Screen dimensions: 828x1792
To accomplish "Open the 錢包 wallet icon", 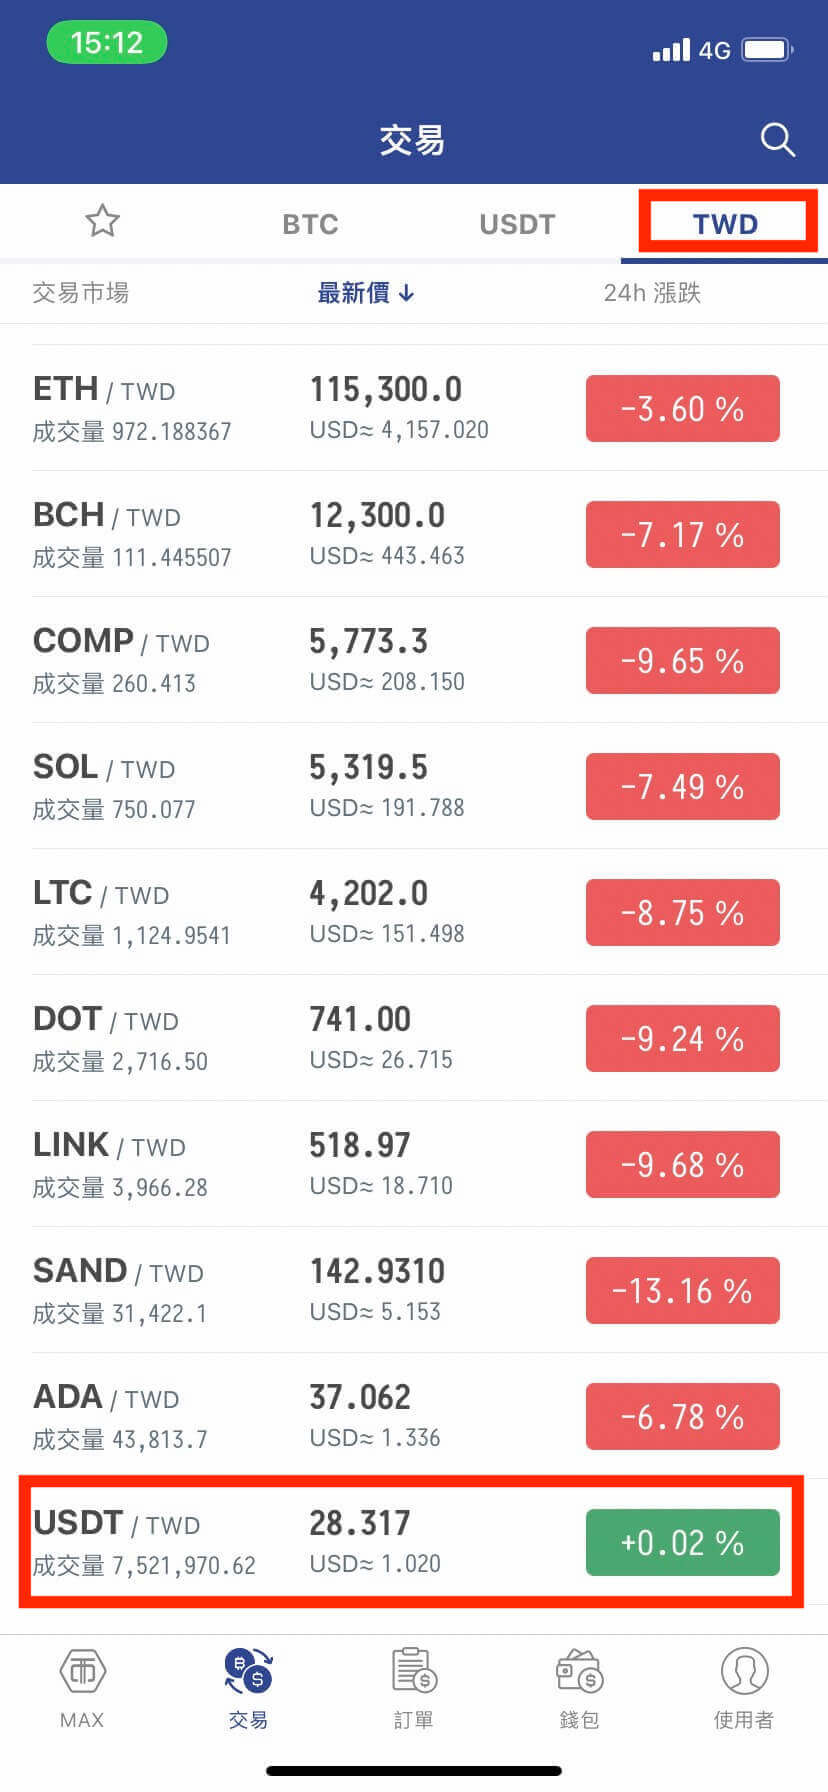I will click(579, 1690).
